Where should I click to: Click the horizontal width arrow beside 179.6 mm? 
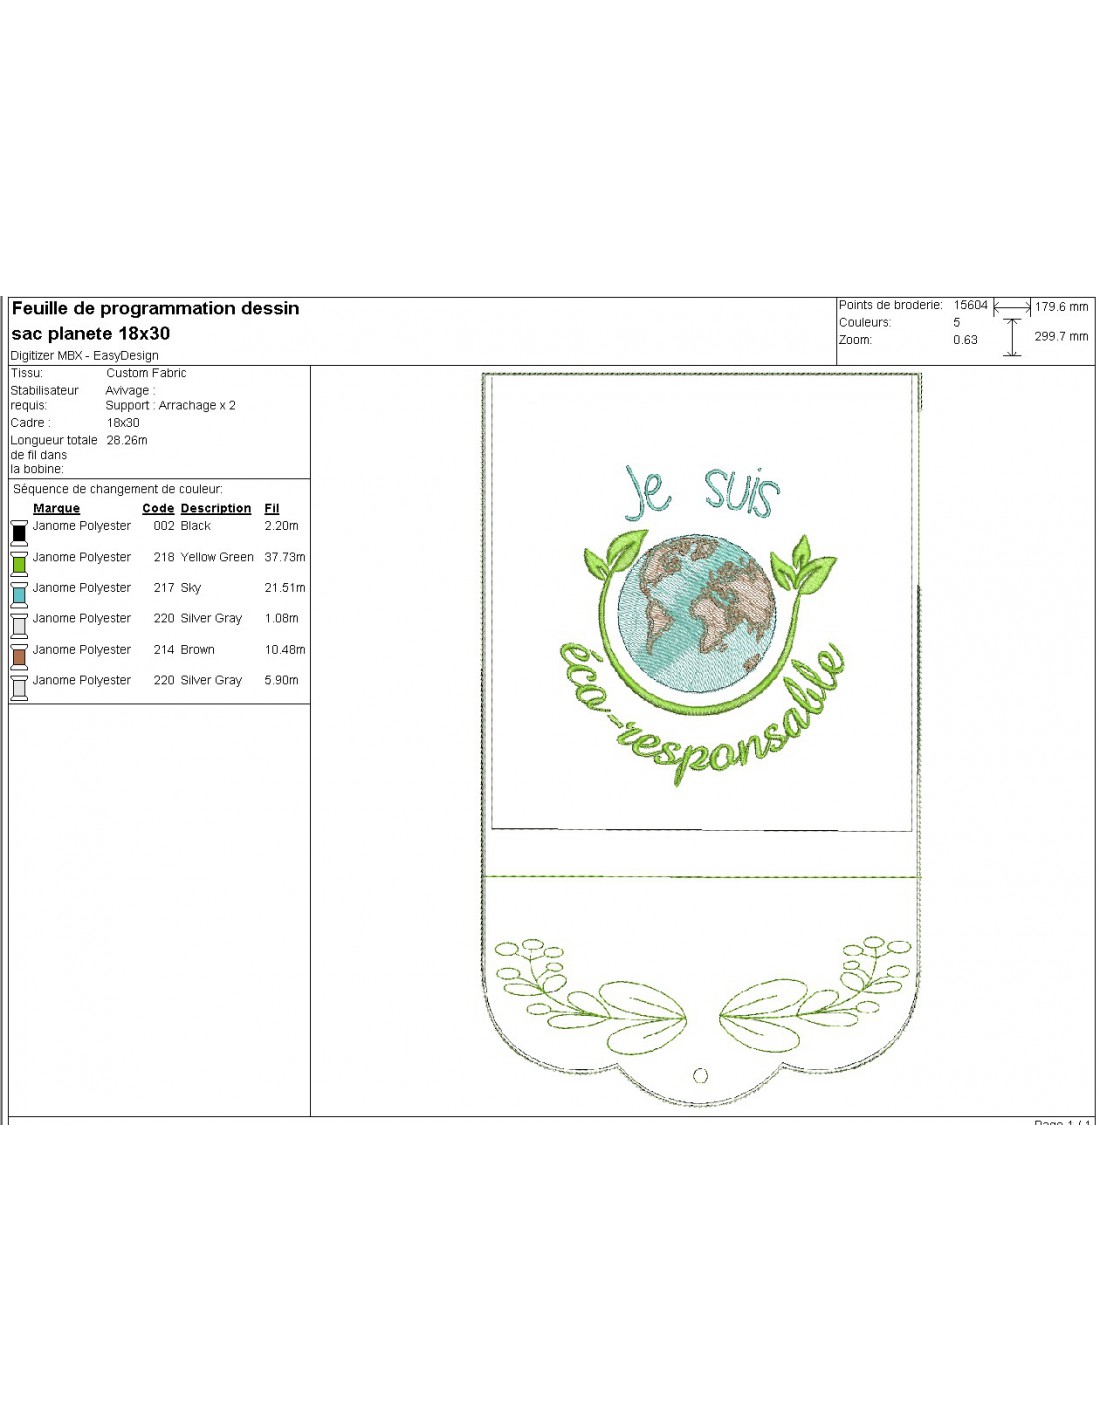click(1012, 308)
